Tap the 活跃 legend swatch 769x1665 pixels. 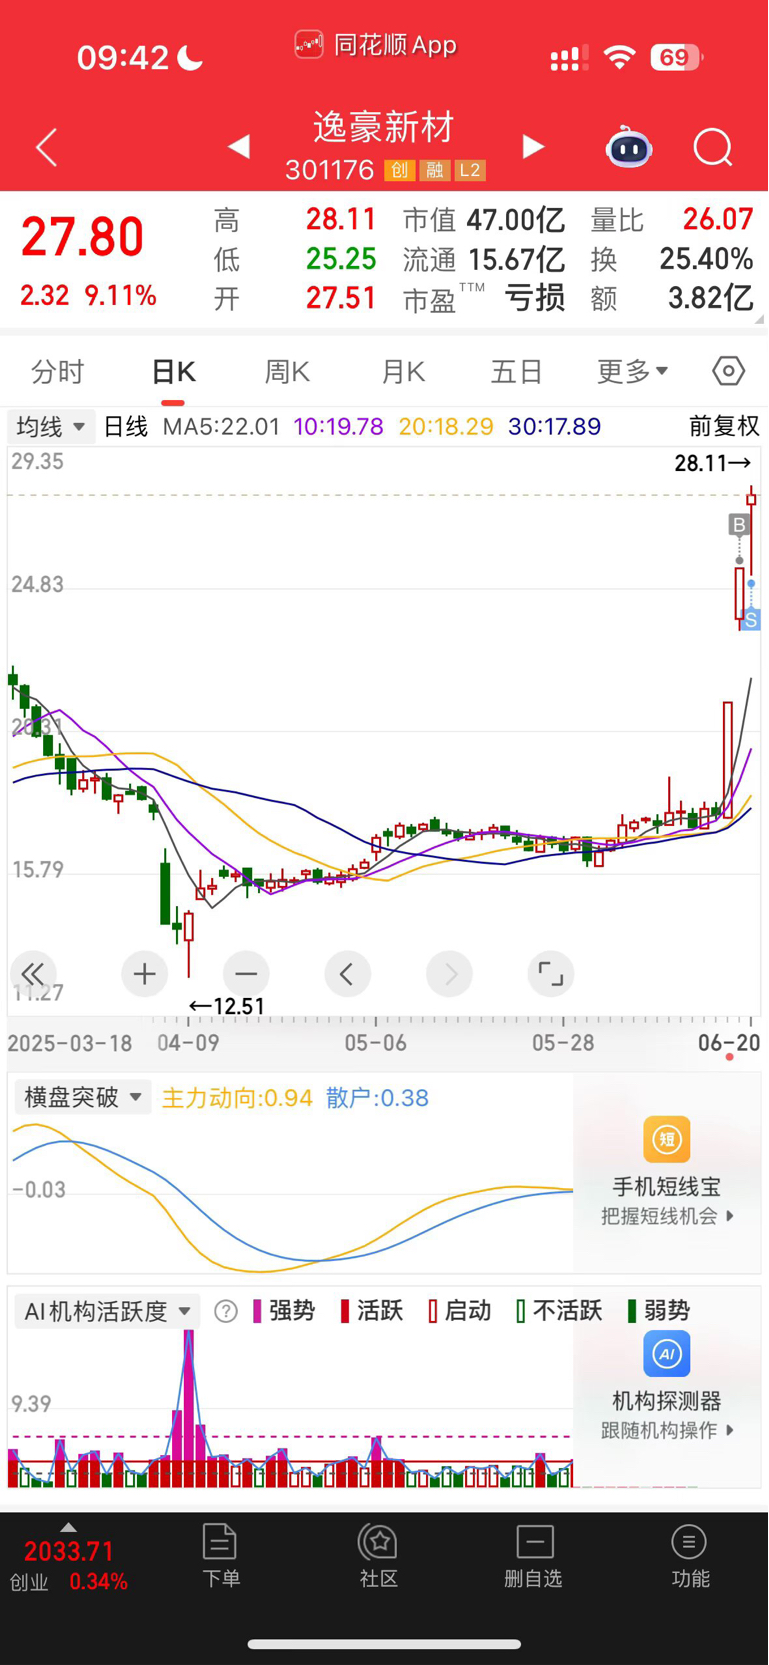point(345,1311)
